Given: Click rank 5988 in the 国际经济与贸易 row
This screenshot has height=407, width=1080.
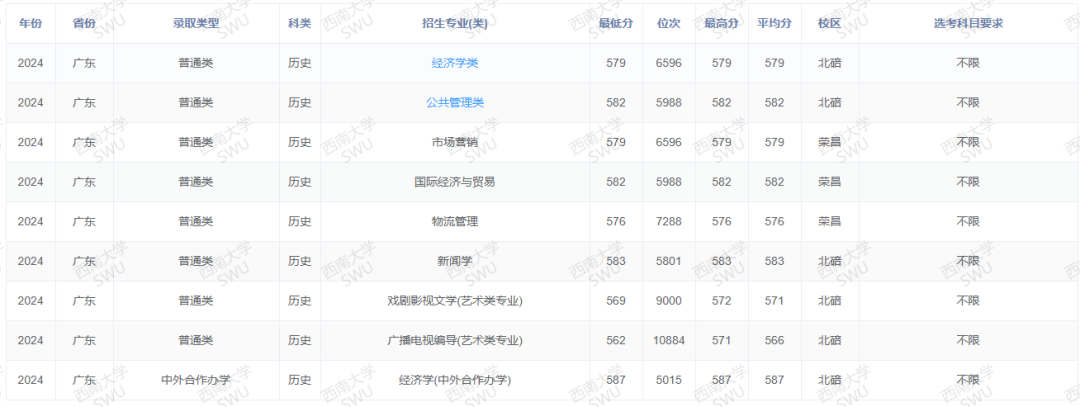Looking at the screenshot, I should click(x=669, y=182).
